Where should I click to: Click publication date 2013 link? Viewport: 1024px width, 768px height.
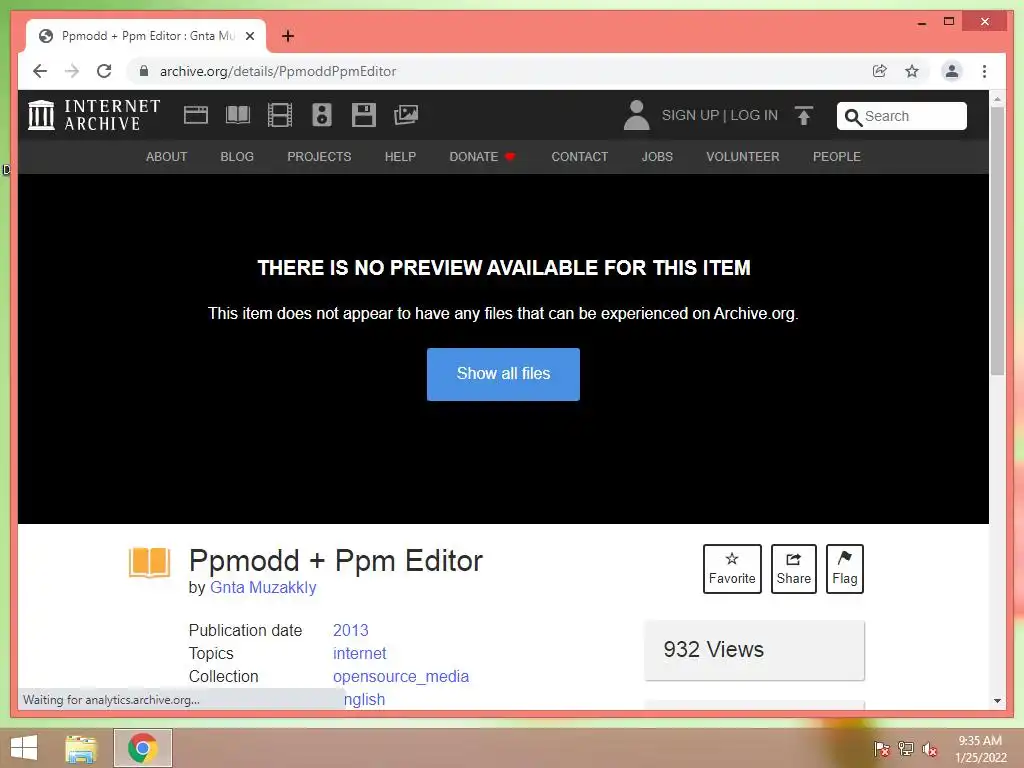(351, 630)
